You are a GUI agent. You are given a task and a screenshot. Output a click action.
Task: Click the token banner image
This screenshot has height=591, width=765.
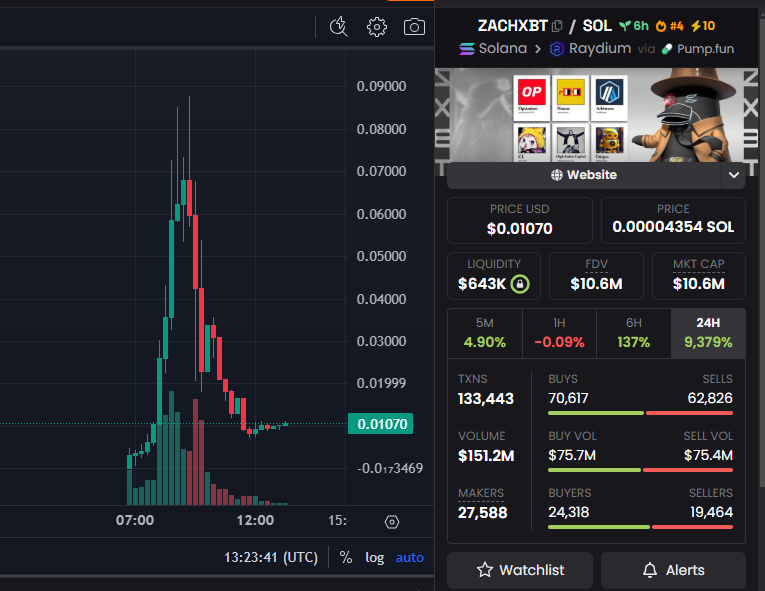(597, 115)
